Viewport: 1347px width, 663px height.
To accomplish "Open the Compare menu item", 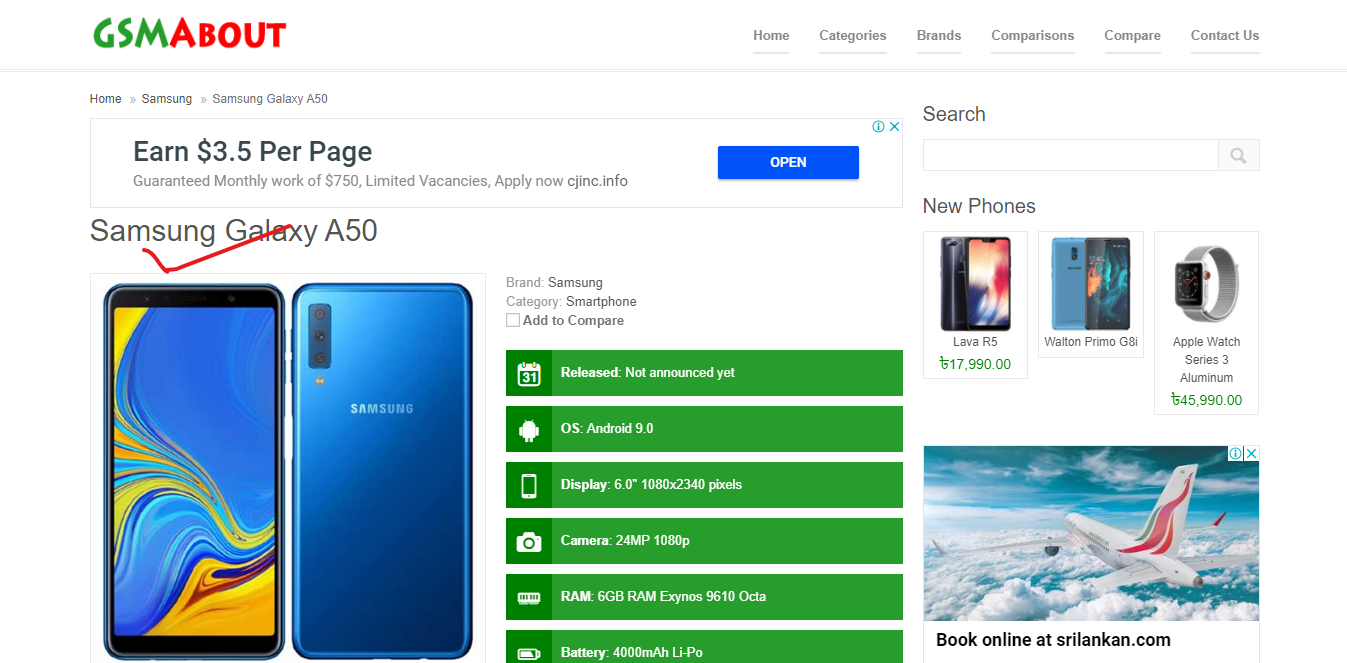I will (x=1132, y=35).
